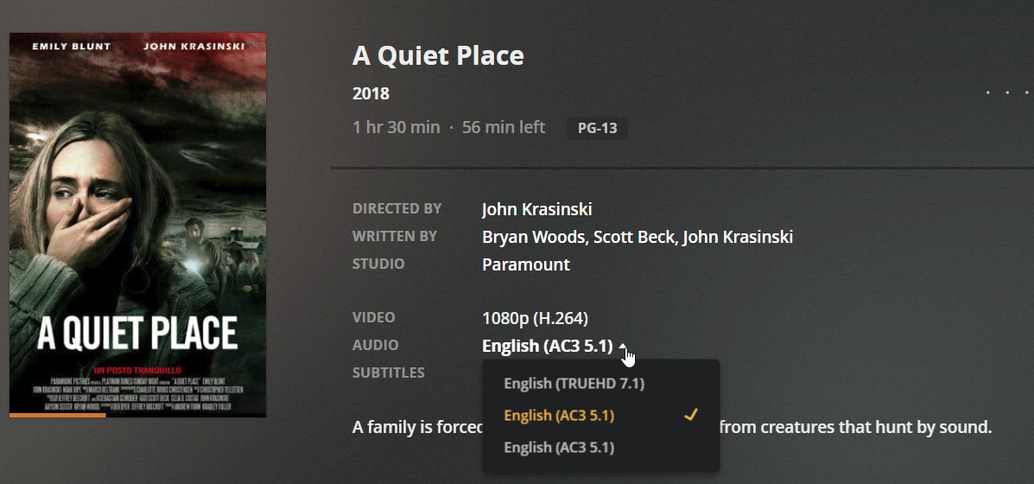Click the orange watch progress bar under poster
The width and height of the screenshot is (1034, 484).
[x=58, y=415]
